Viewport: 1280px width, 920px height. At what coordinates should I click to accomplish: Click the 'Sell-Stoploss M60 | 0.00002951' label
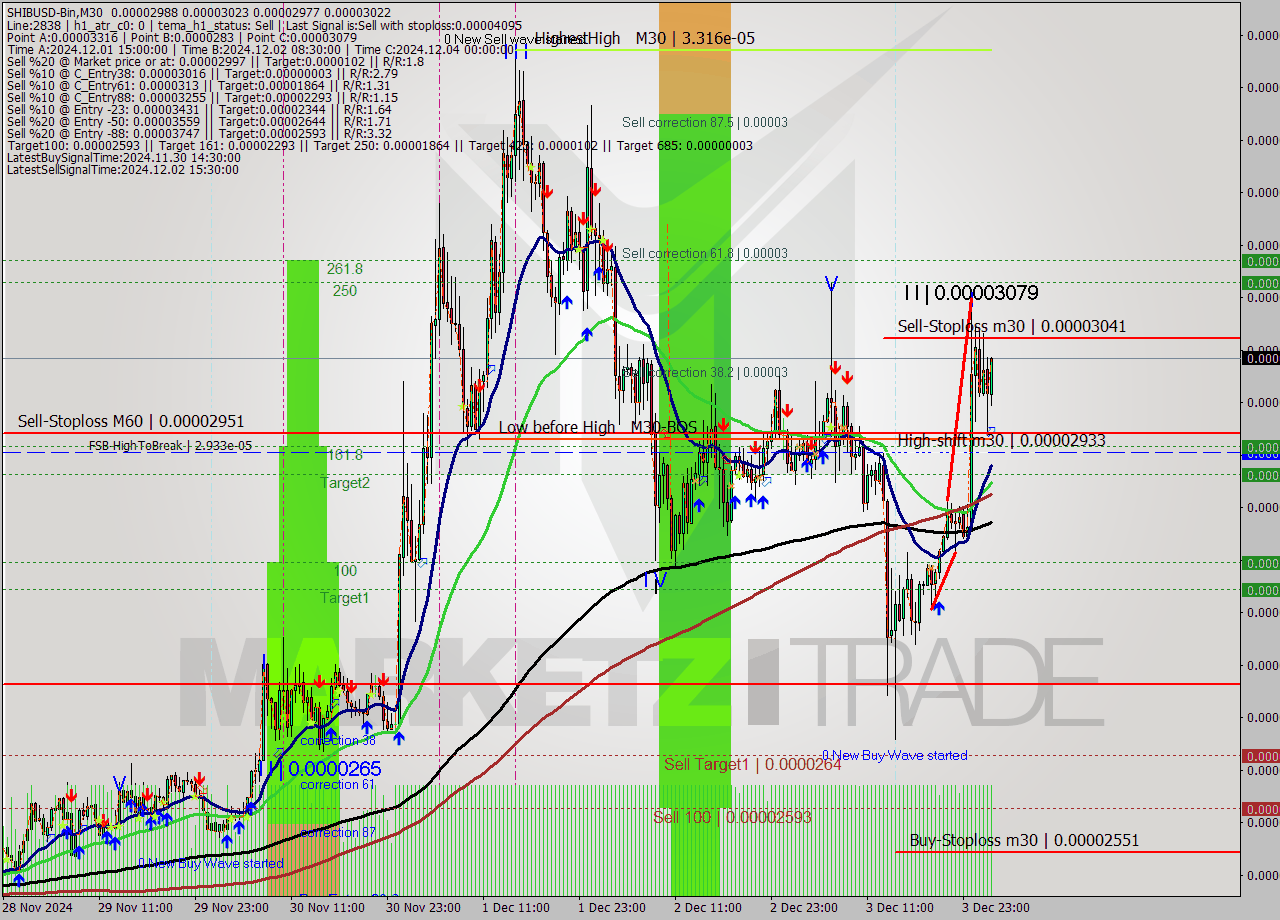[x=131, y=422]
